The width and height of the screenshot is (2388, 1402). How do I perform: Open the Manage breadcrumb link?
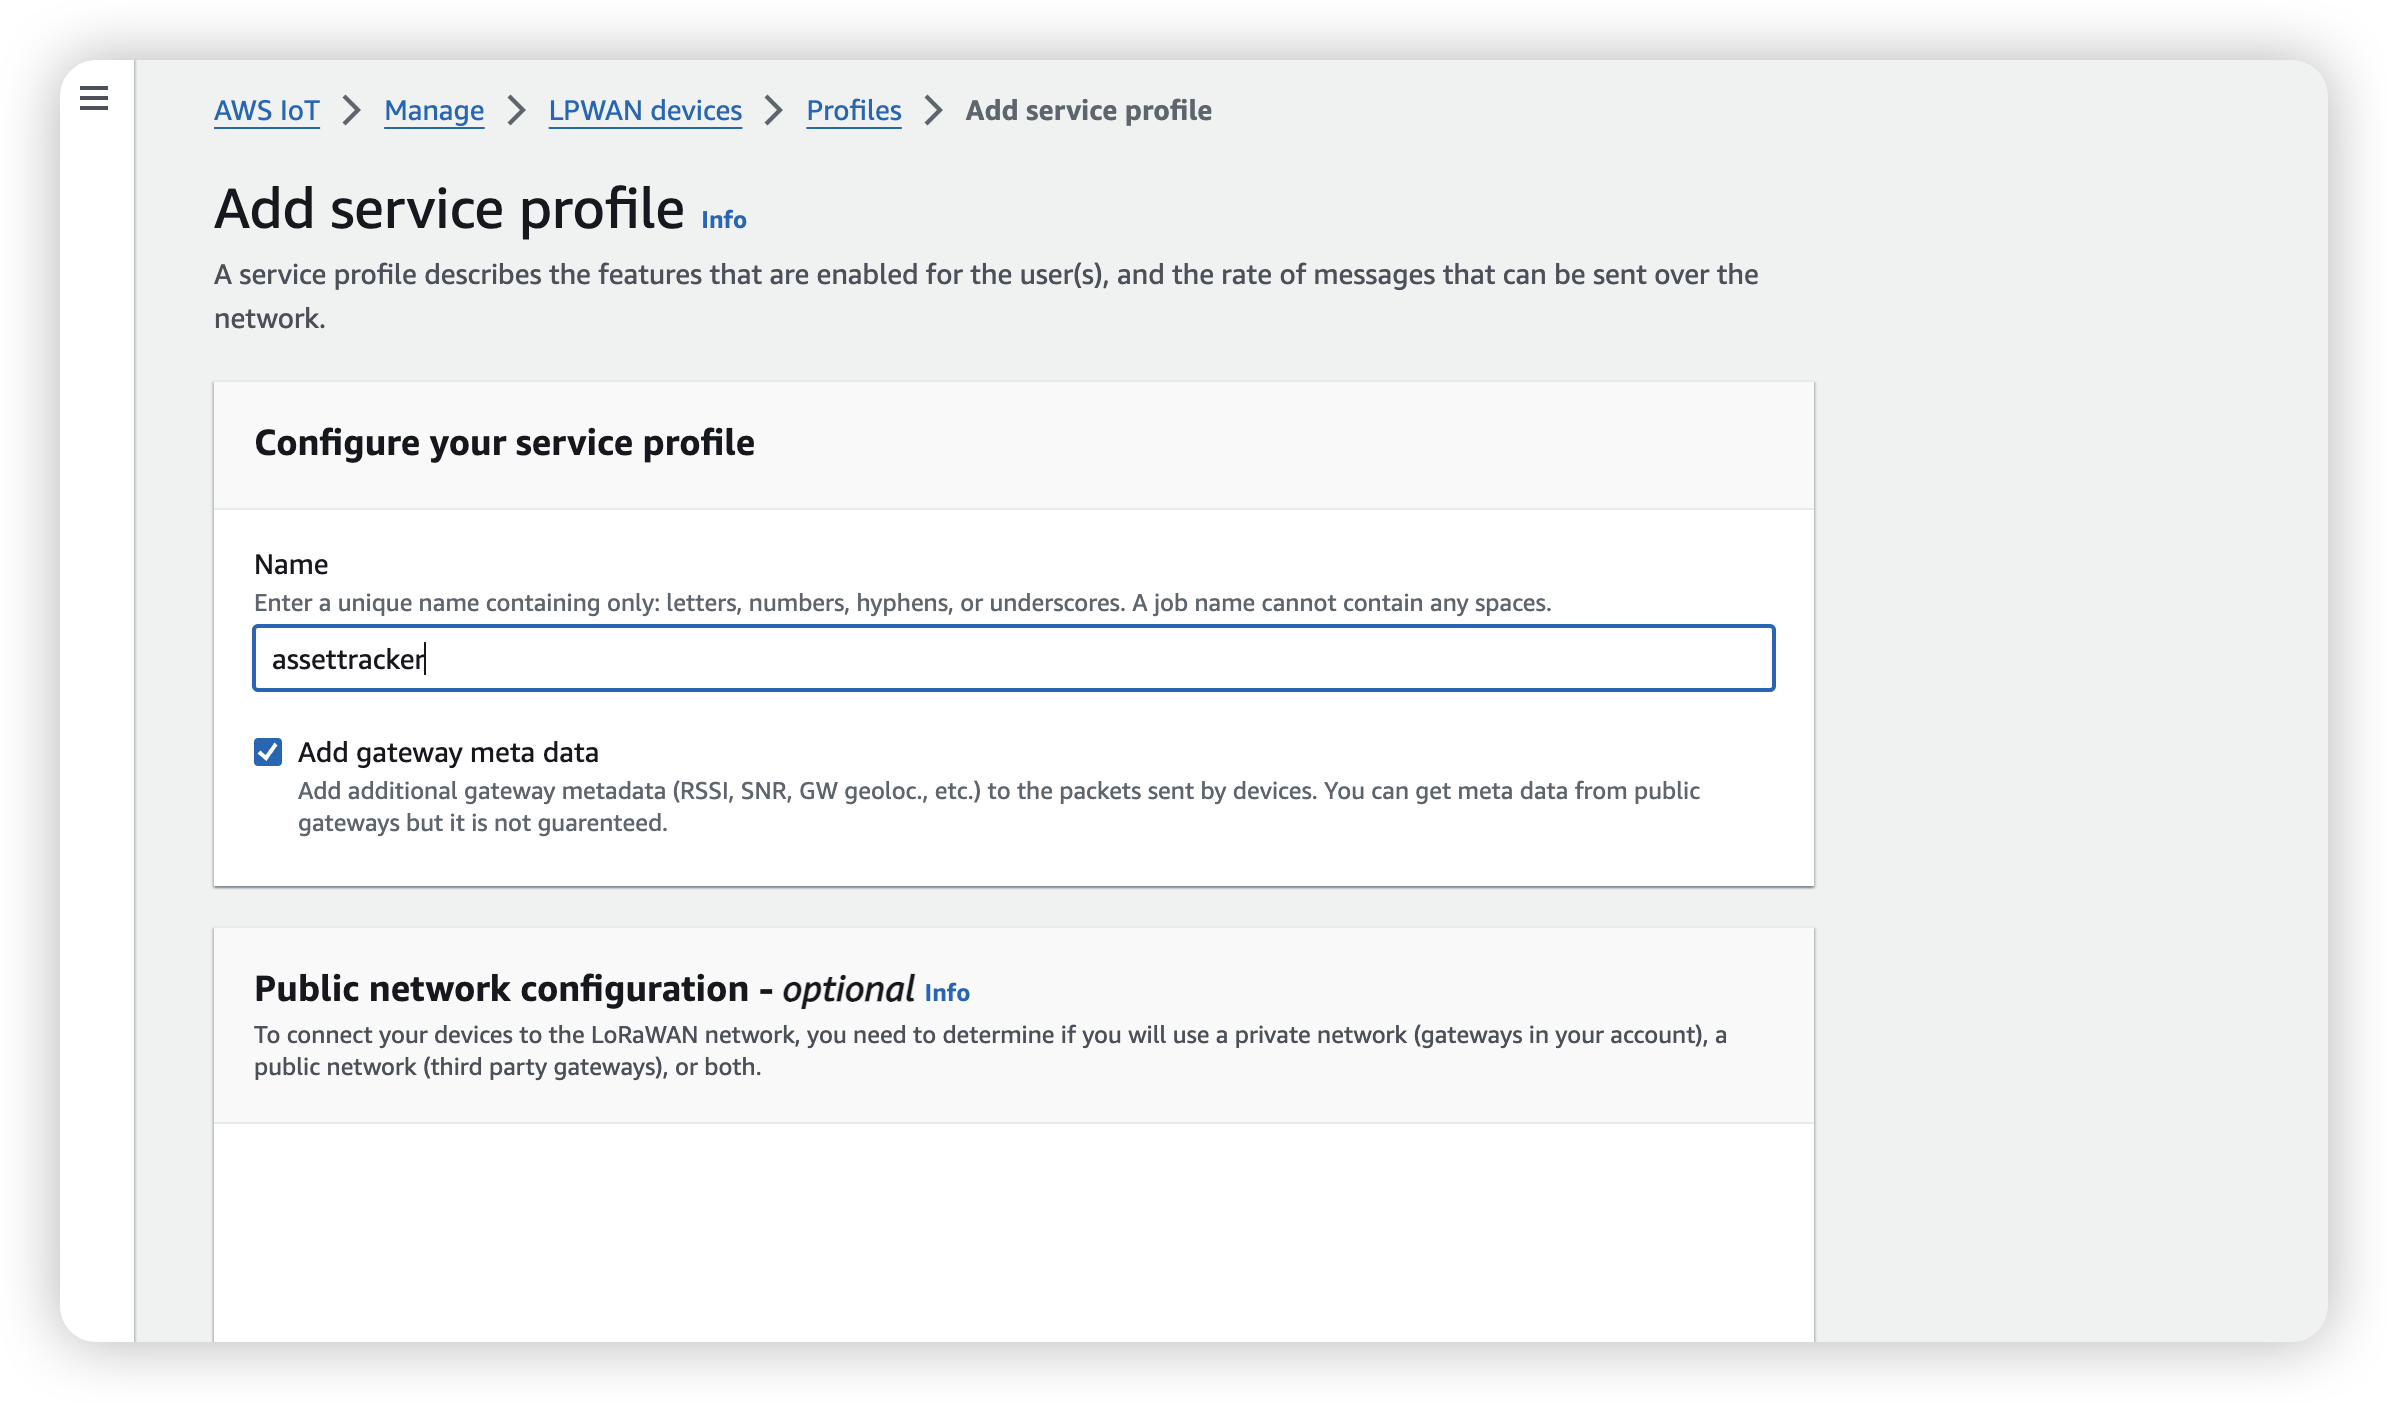pos(434,110)
